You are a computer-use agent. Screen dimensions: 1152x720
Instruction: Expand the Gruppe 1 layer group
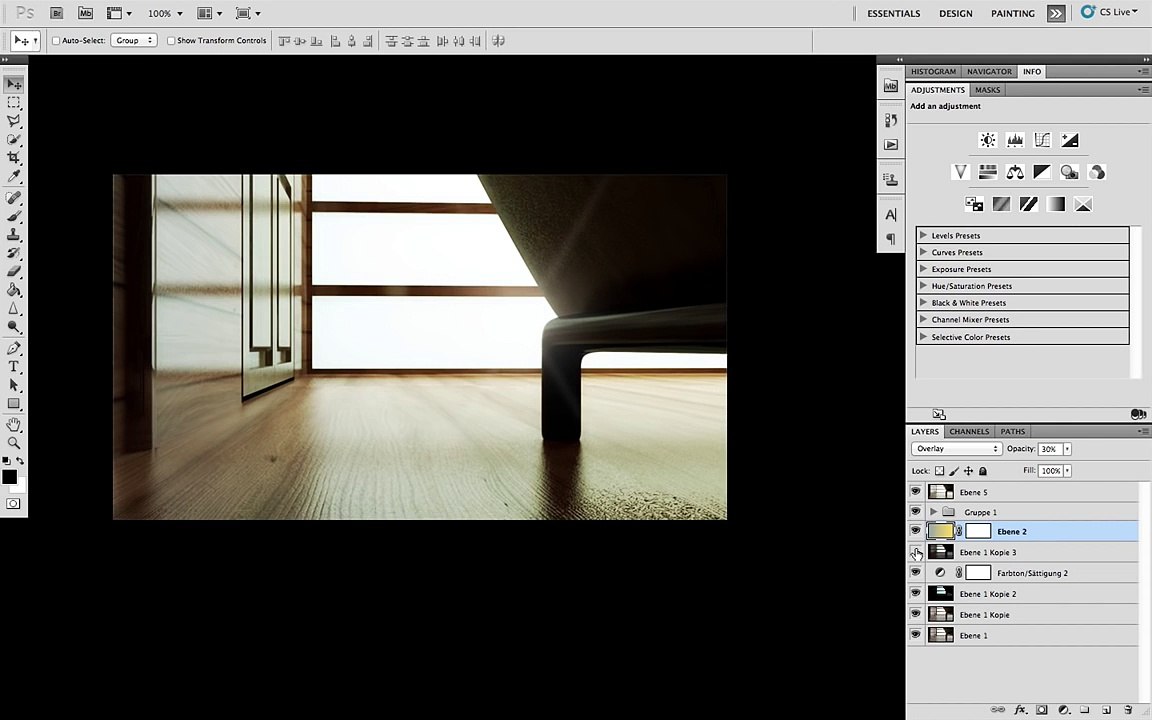(933, 511)
